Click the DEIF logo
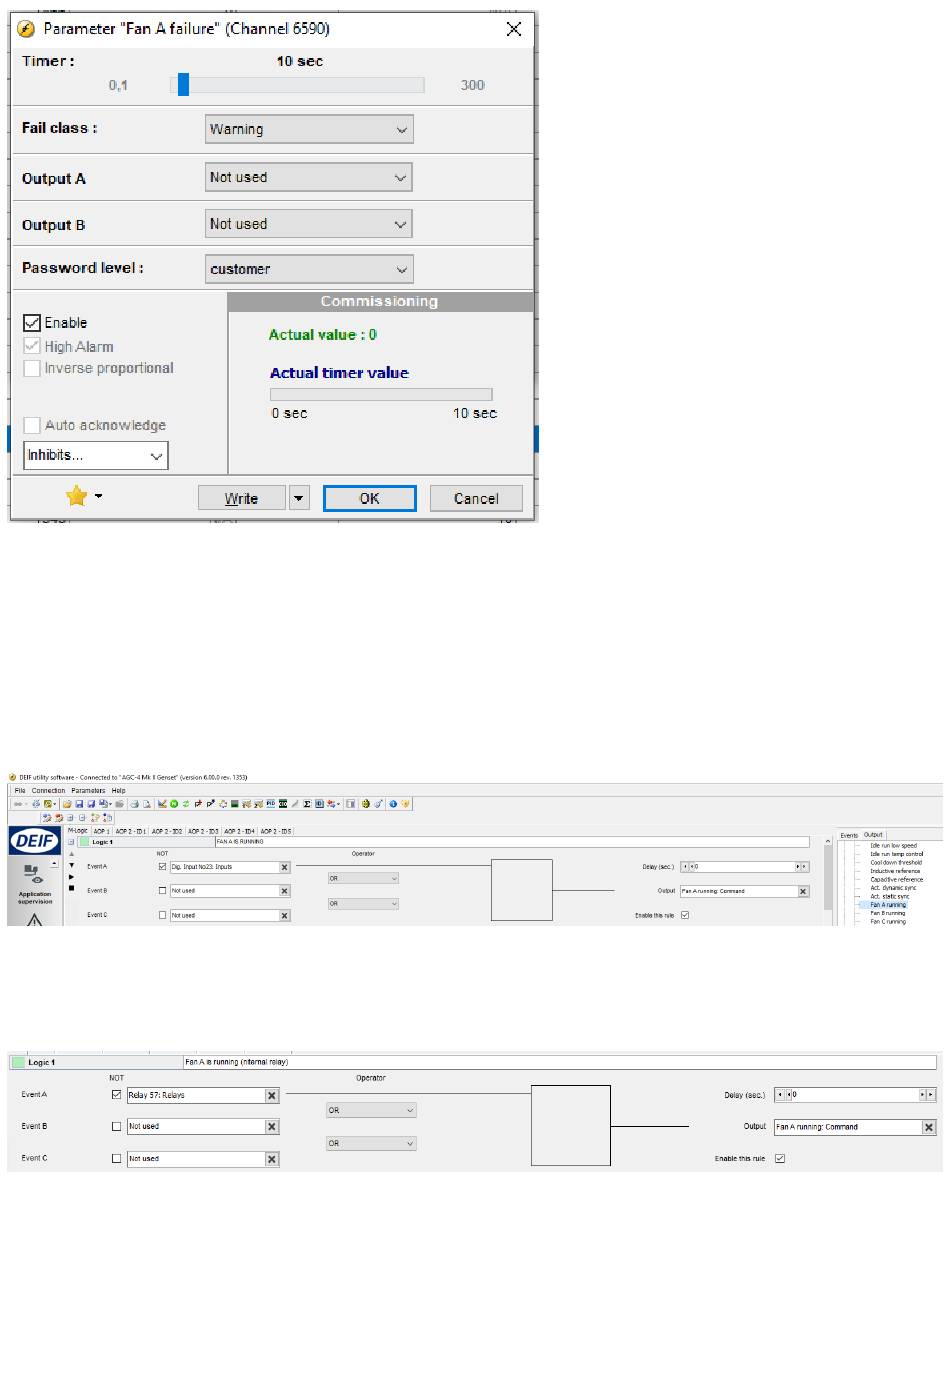The height and width of the screenshot is (1387, 950). pyautogui.click(x=35, y=842)
